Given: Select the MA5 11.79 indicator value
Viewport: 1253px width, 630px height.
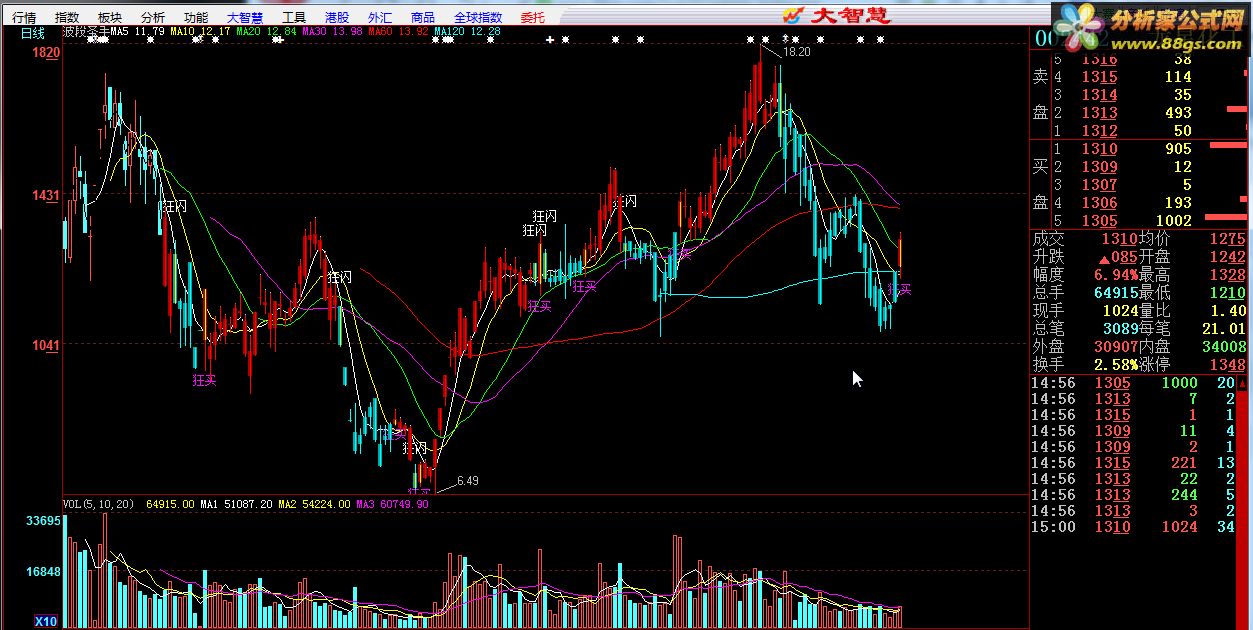Looking at the screenshot, I should click(x=138, y=32).
